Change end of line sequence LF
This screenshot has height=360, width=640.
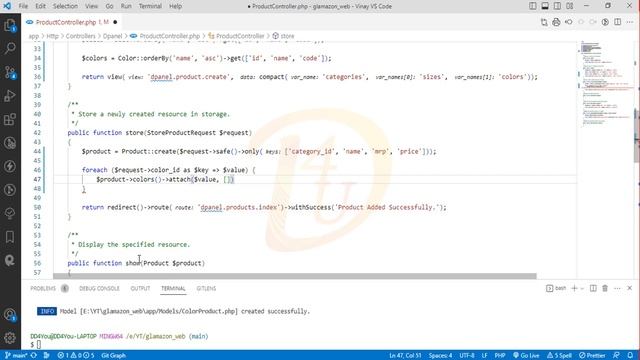(x=484, y=355)
